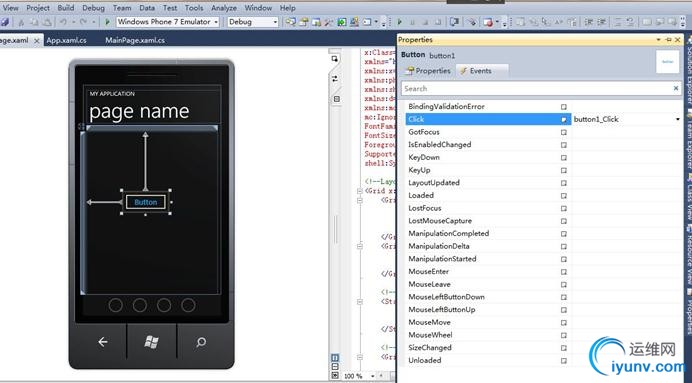Clear the Properties search box with X
This screenshot has width=692, height=383.
click(676, 88)
